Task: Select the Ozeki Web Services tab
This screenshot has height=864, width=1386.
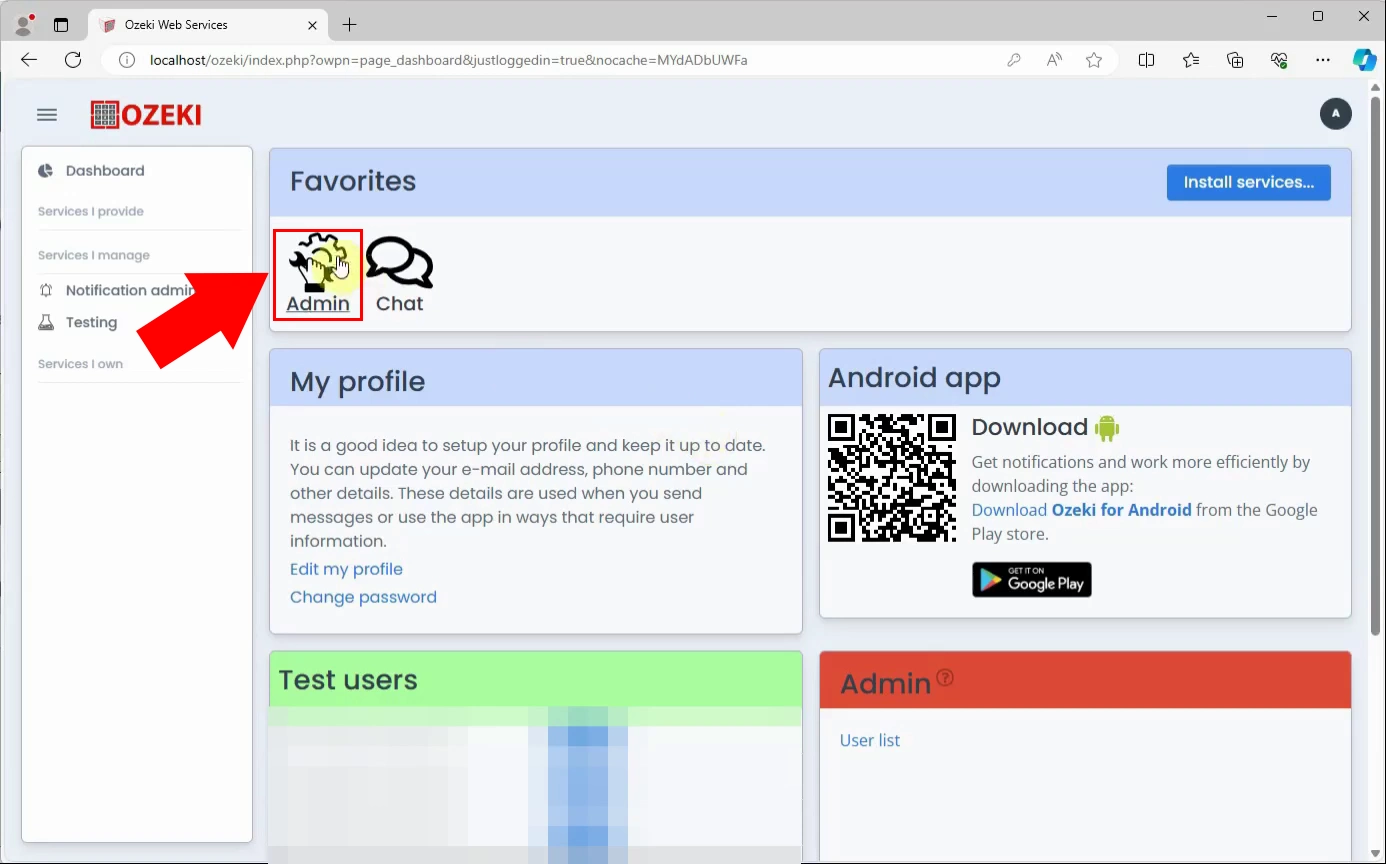Action: [x=209, y=24]
